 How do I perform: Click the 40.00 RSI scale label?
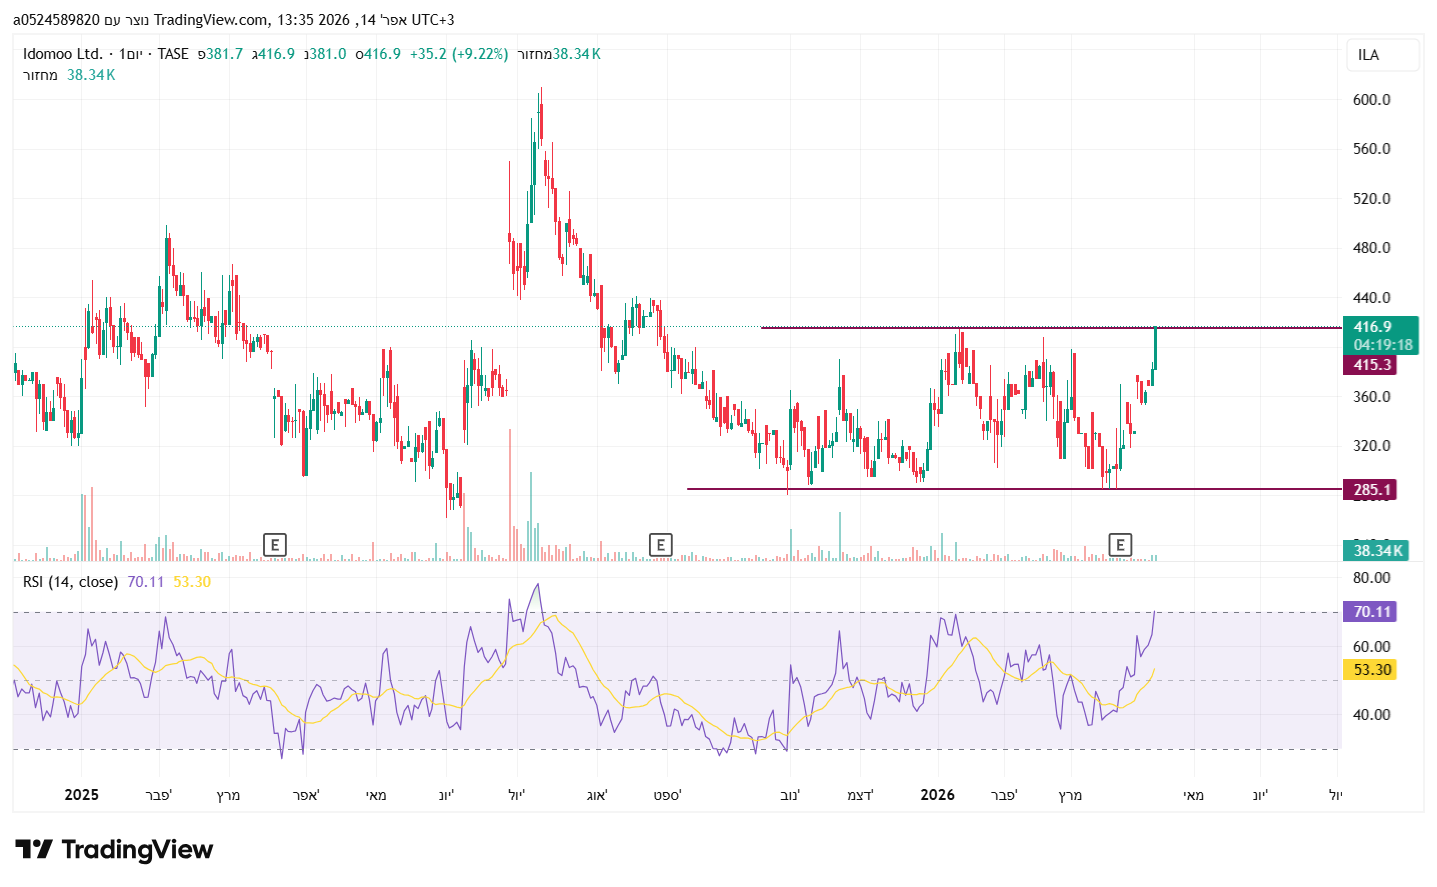click(1371, 715)
